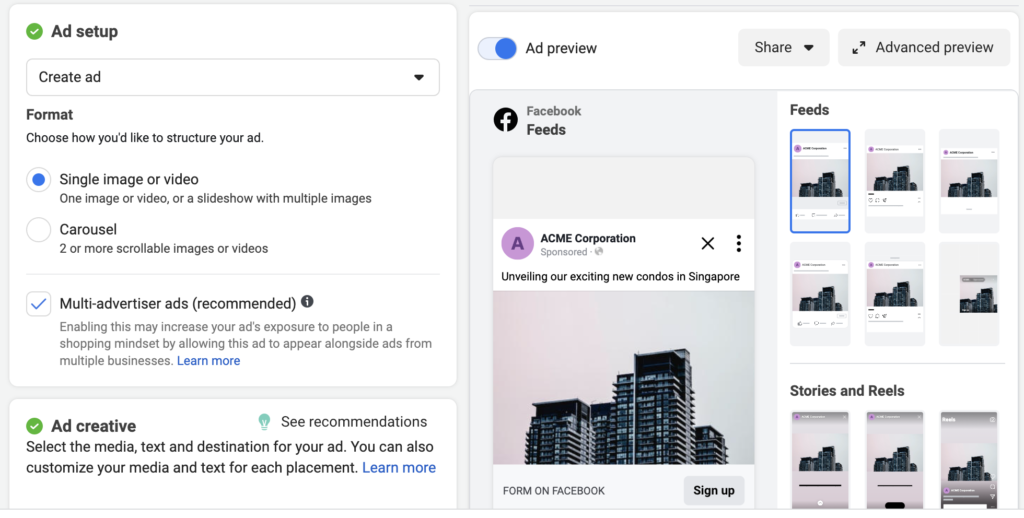Click the Ad creative green checkmark icon
This screenshot has height=518, width=1024.
tap(34, 426)
